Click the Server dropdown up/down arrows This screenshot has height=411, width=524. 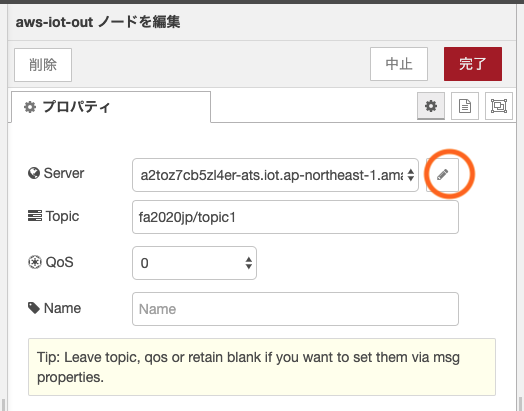point(411,175)
